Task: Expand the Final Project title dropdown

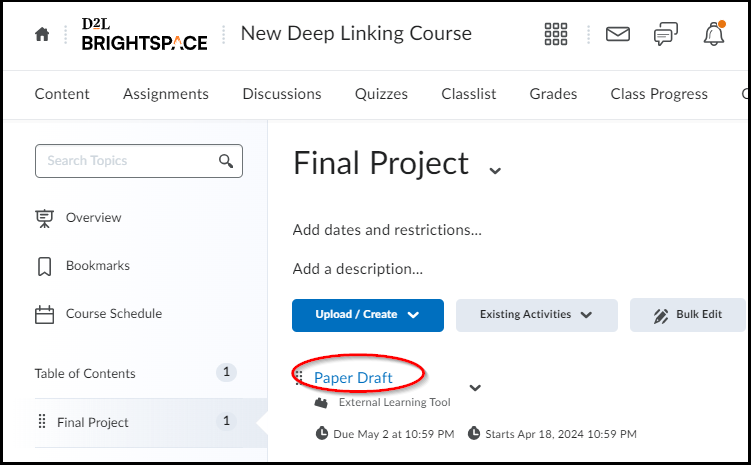Action: tap(495, 170)
